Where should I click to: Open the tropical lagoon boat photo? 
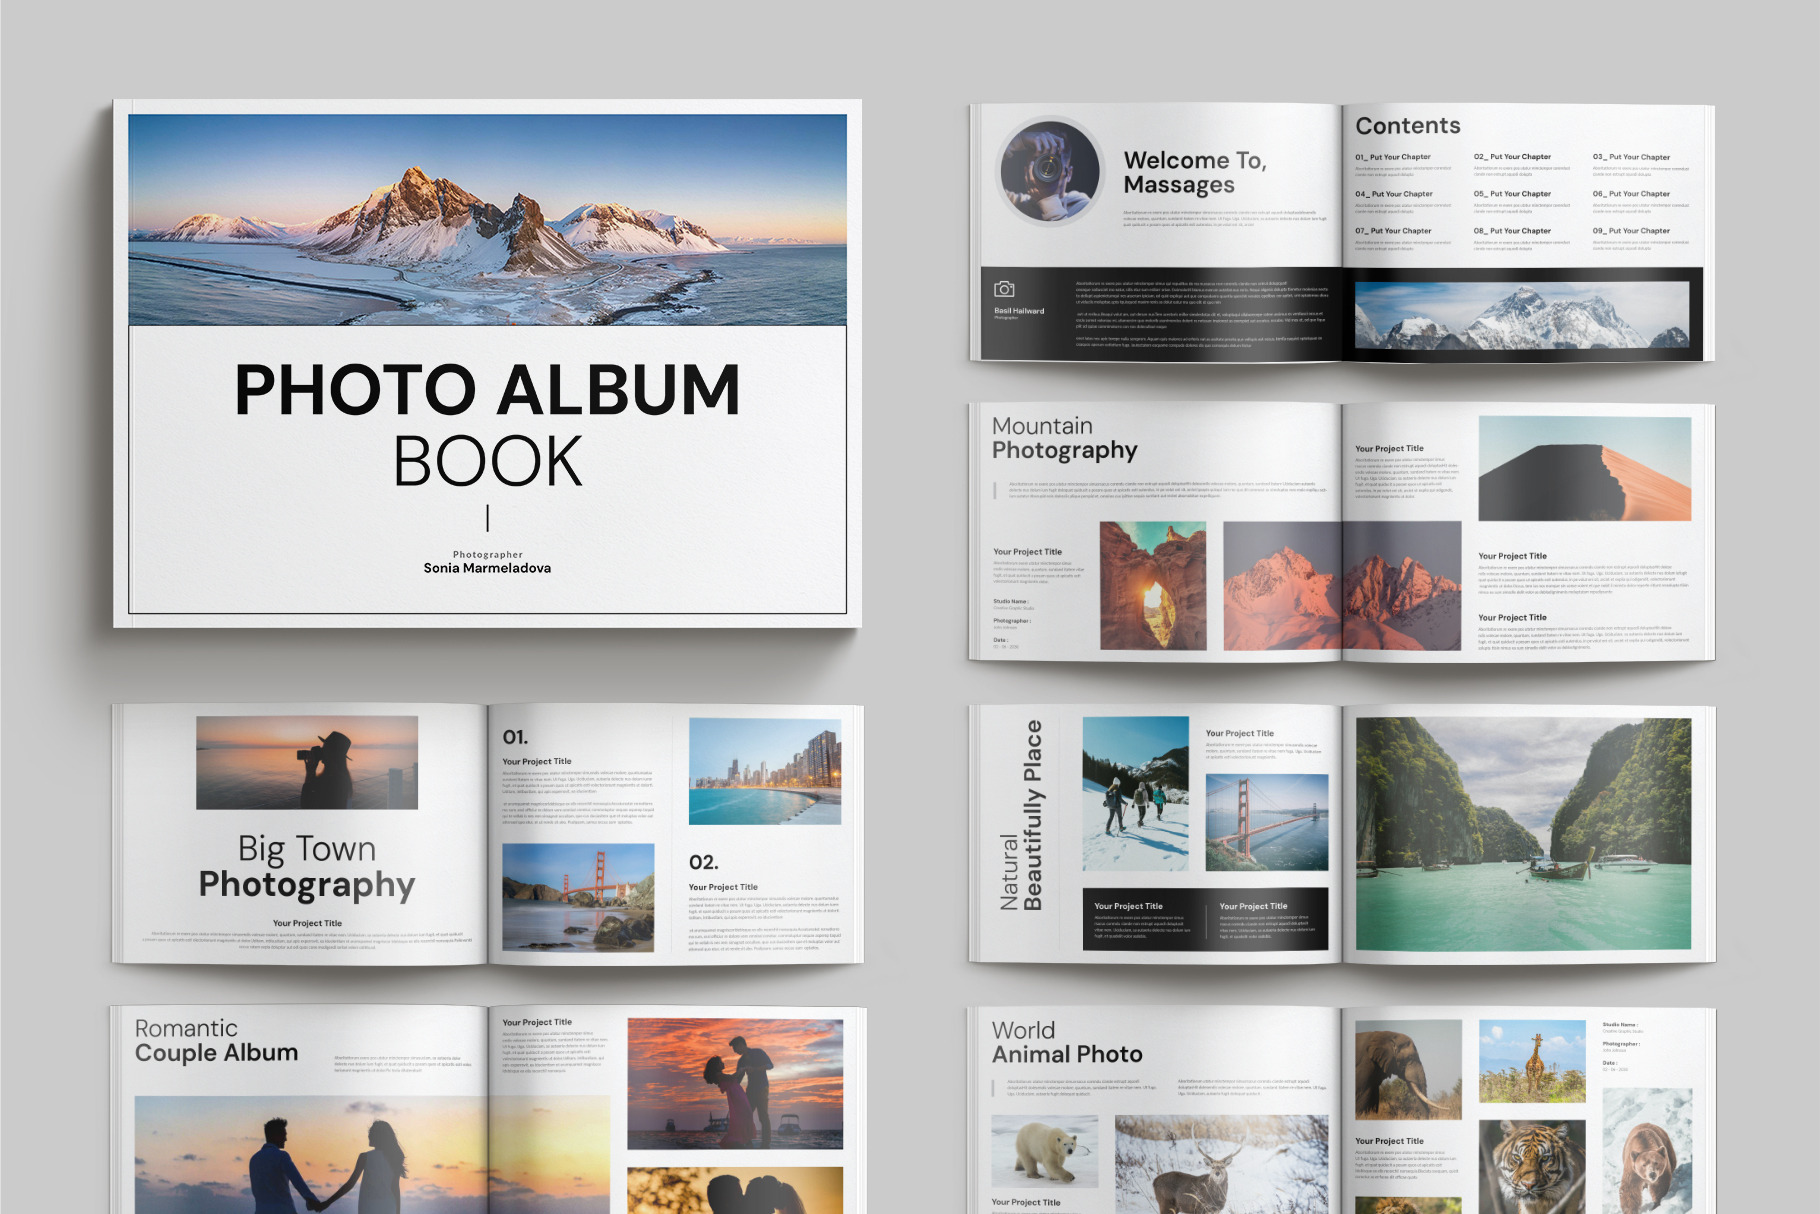[x=1523, y=833]
